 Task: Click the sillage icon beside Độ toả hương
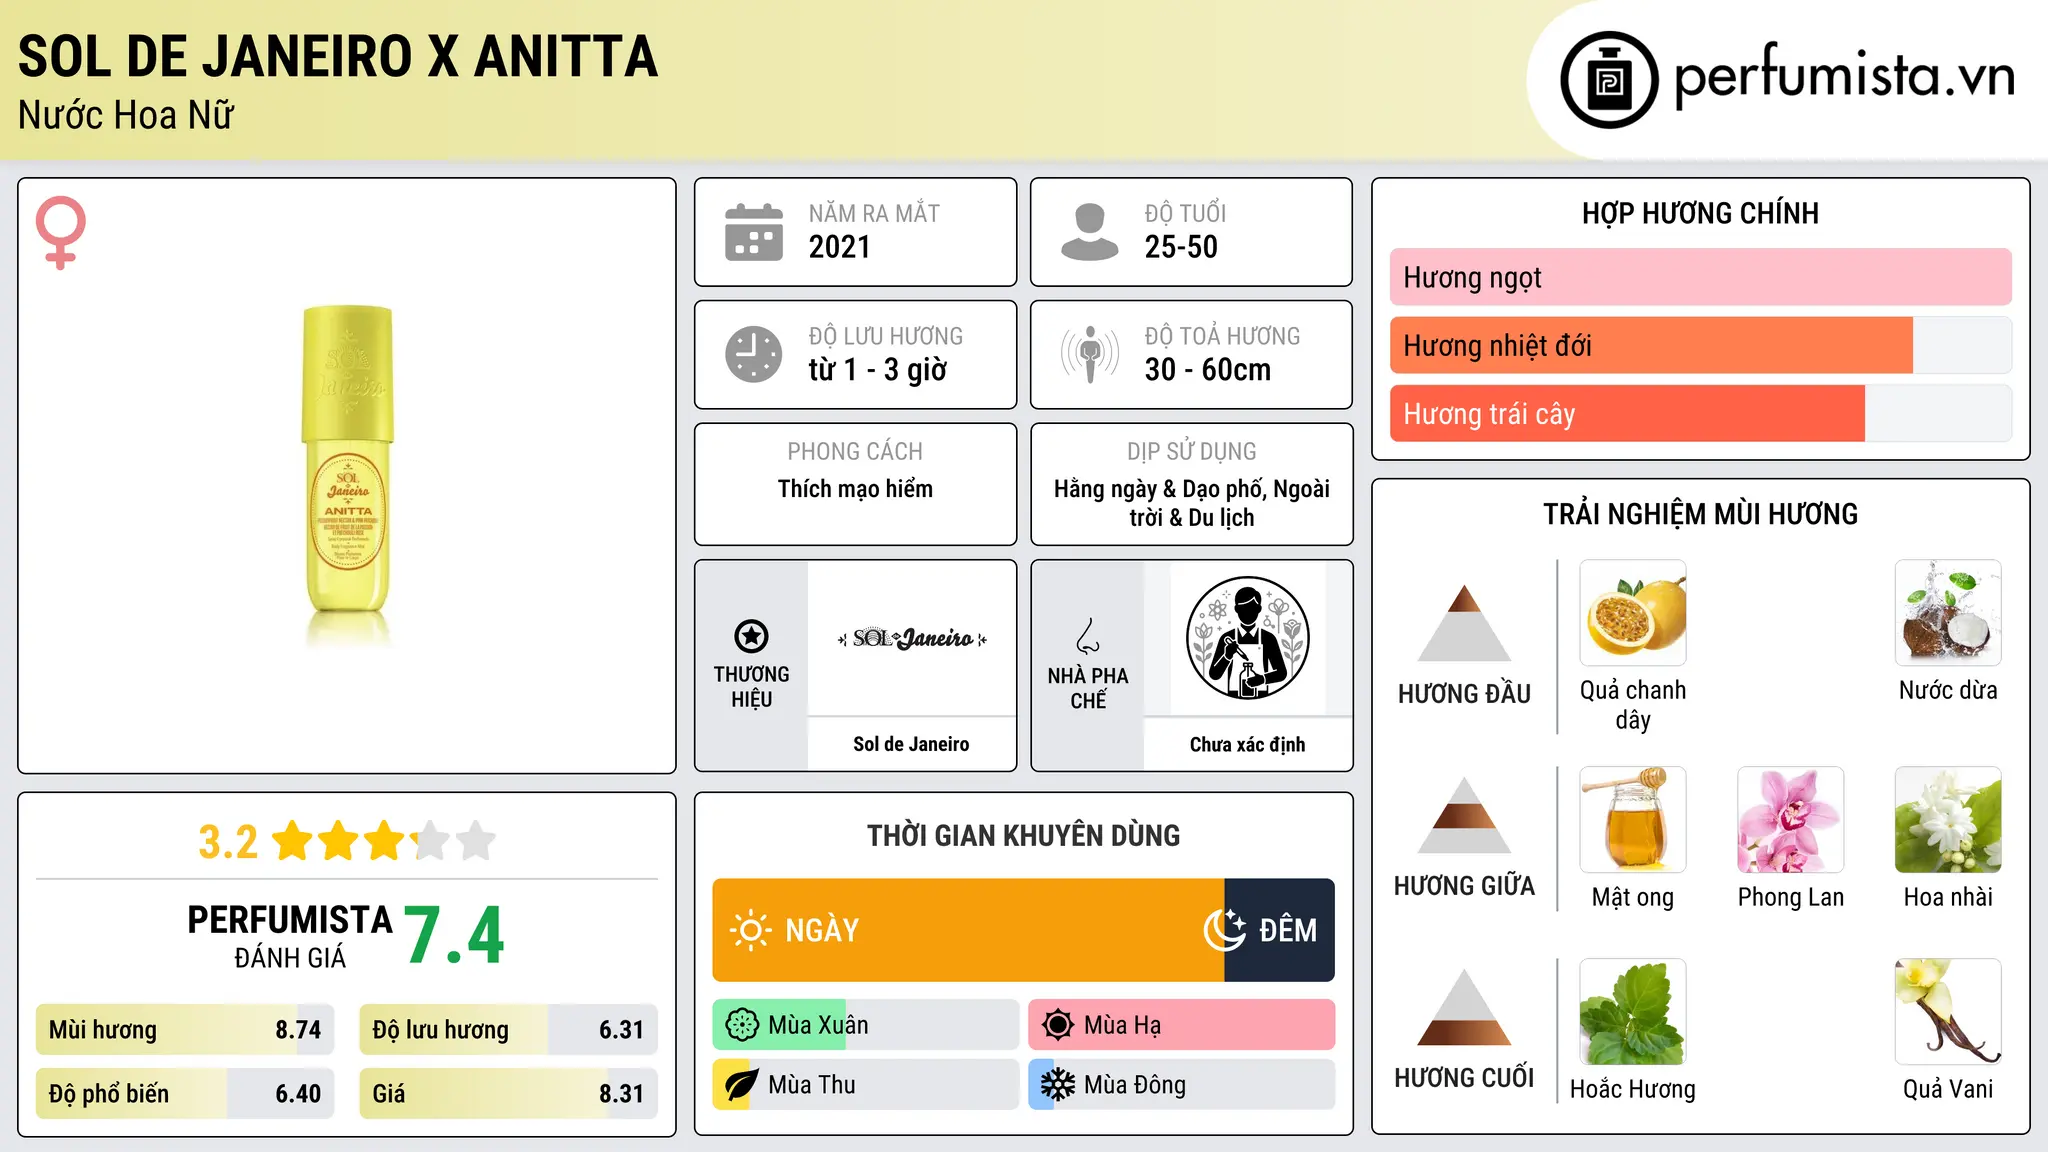pos(1090,354)
